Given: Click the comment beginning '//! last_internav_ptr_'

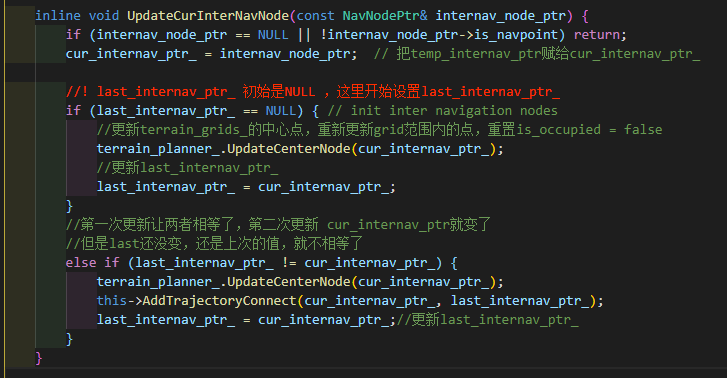Looking at the screenshot, I should tap(313, 92).
